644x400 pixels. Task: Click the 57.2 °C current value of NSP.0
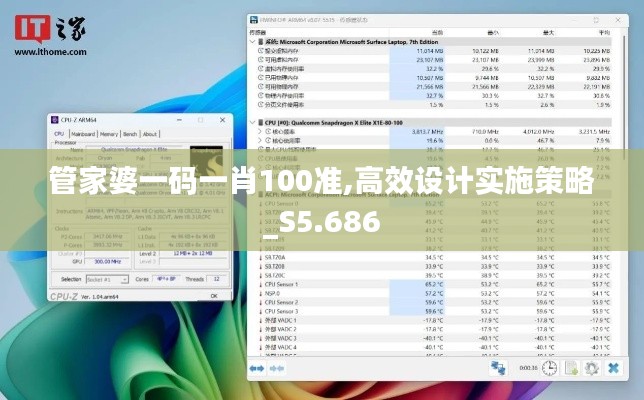point(434,293)
